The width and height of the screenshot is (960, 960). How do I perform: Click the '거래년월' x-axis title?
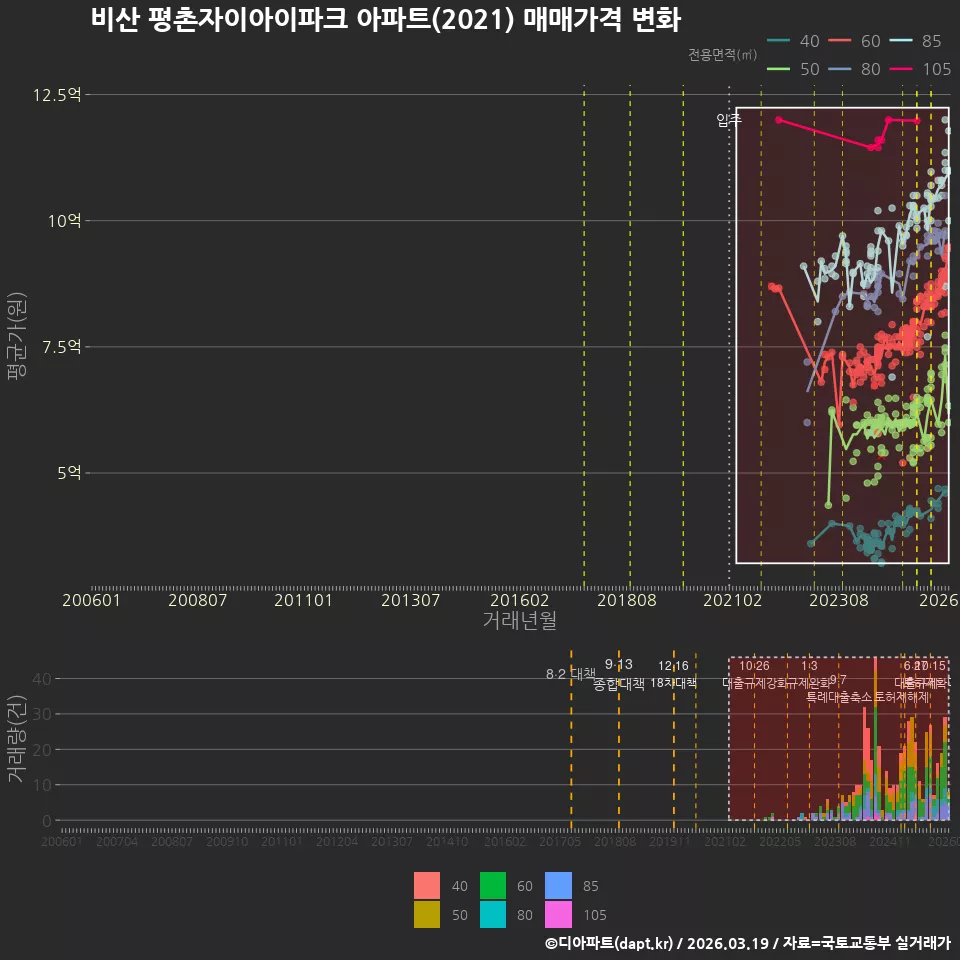[x=520, y=620]
